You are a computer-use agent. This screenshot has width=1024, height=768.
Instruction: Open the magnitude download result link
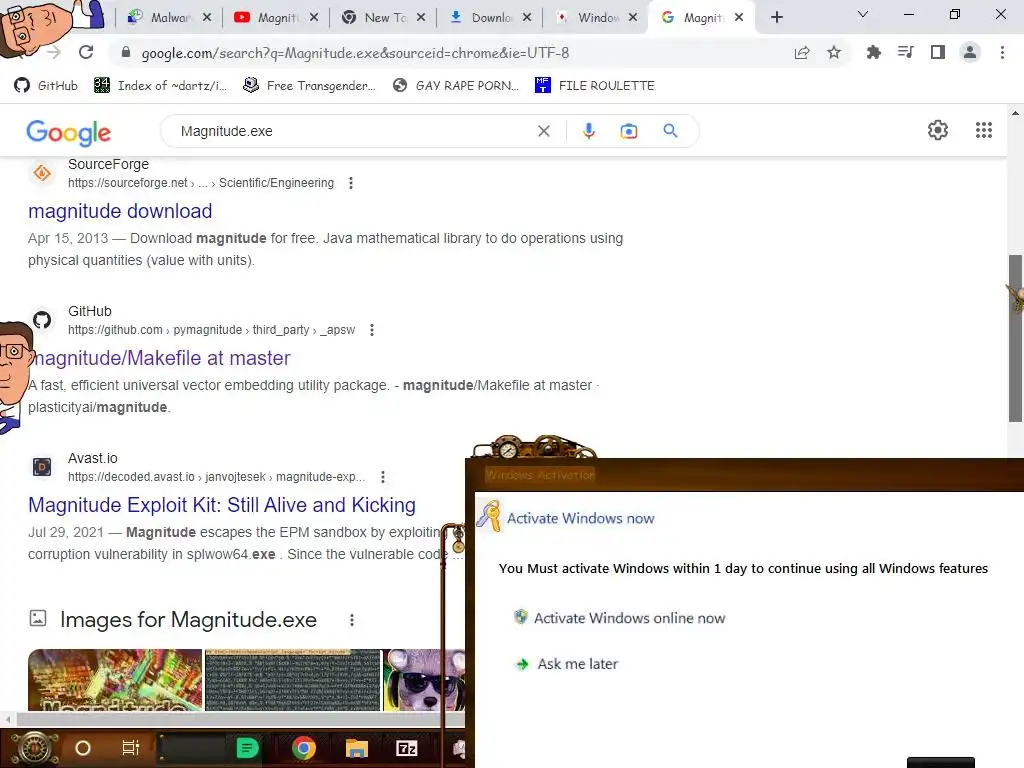click(120, 211)
